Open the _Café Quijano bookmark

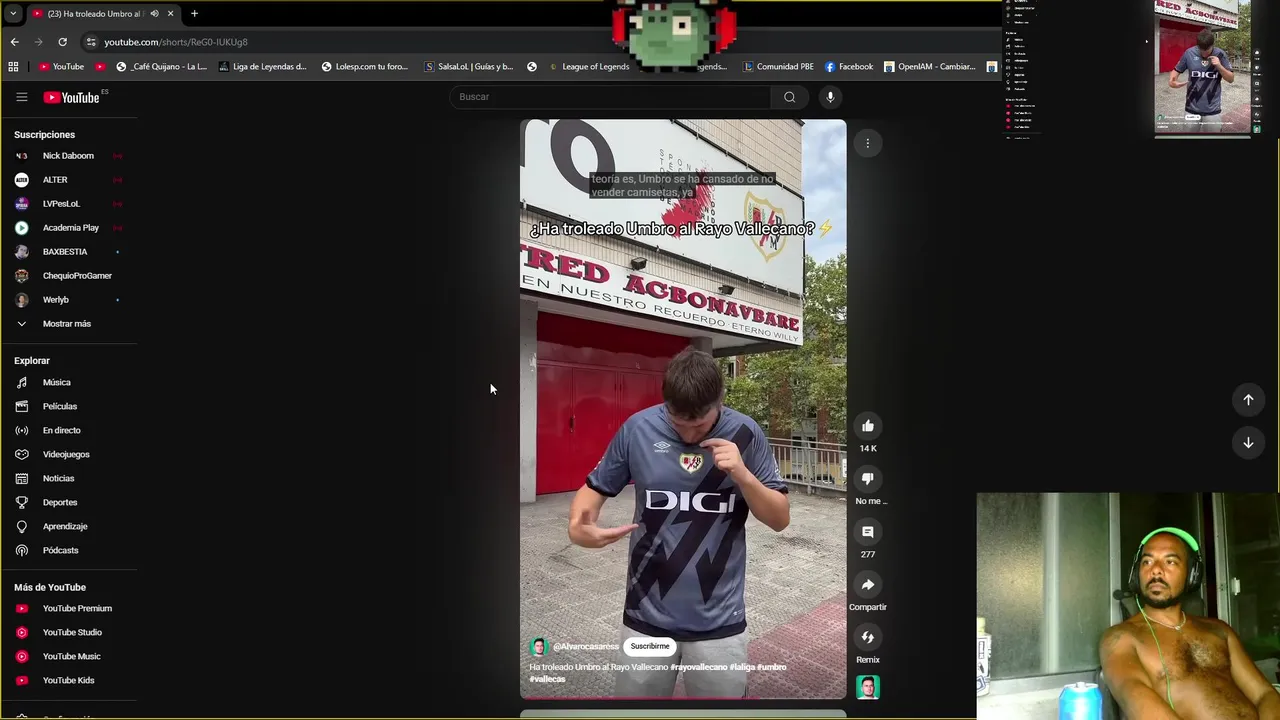pyautogui.click(x=161, y=67)
